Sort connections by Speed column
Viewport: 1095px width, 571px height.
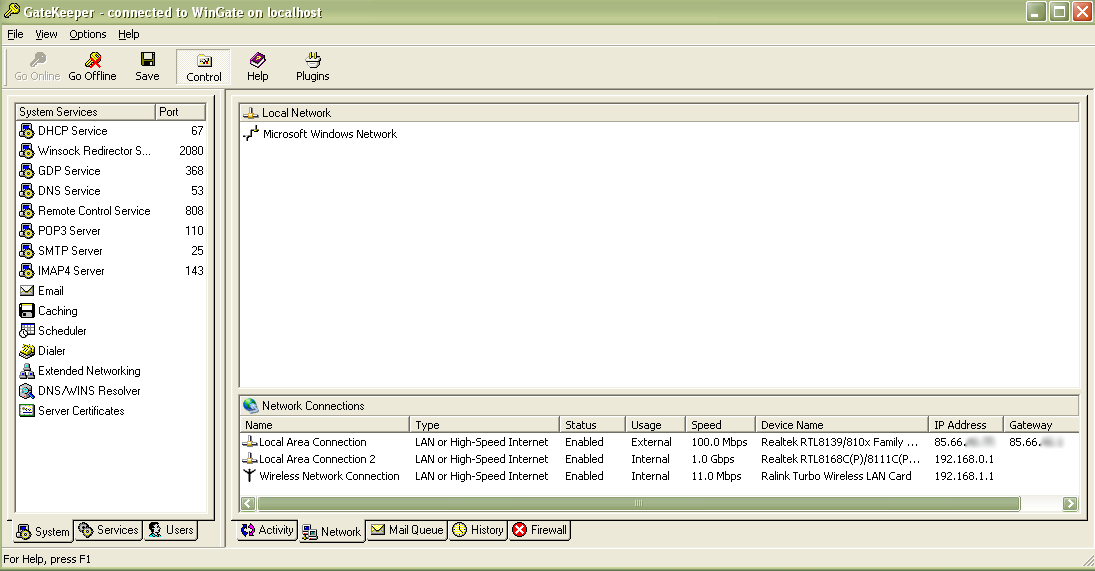[721, 425]
